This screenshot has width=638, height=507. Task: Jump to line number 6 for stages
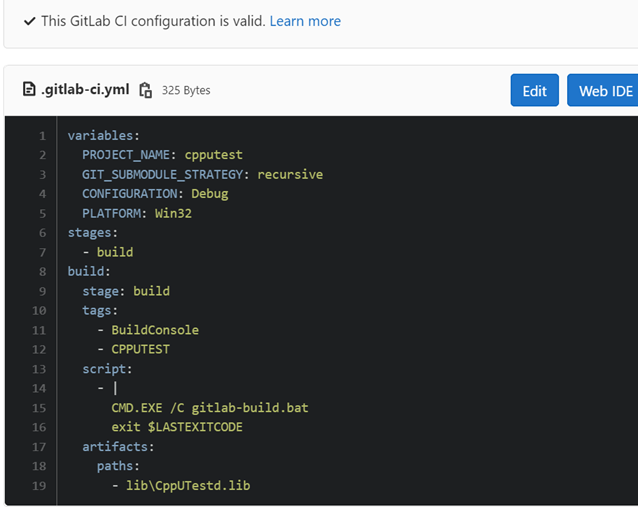[x=42, y=233]
